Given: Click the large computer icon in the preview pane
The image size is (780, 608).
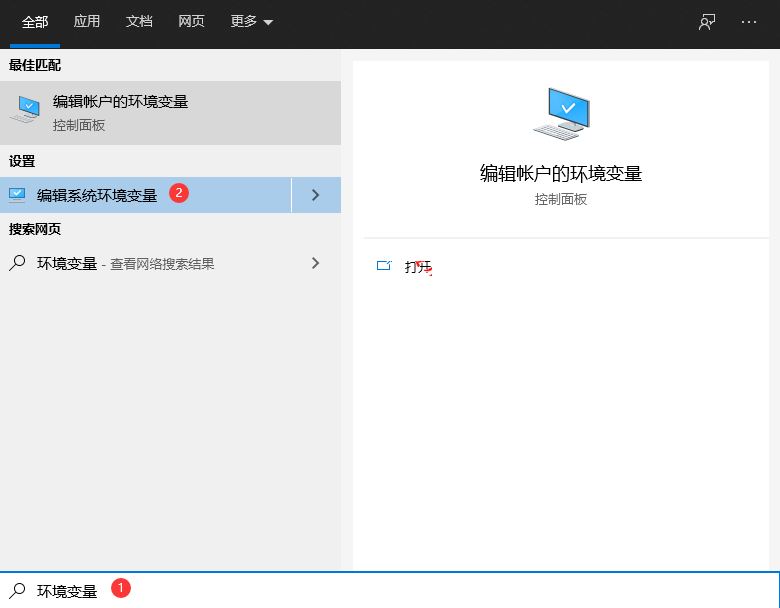Looking at the screenshot, I should coord(561,114).
